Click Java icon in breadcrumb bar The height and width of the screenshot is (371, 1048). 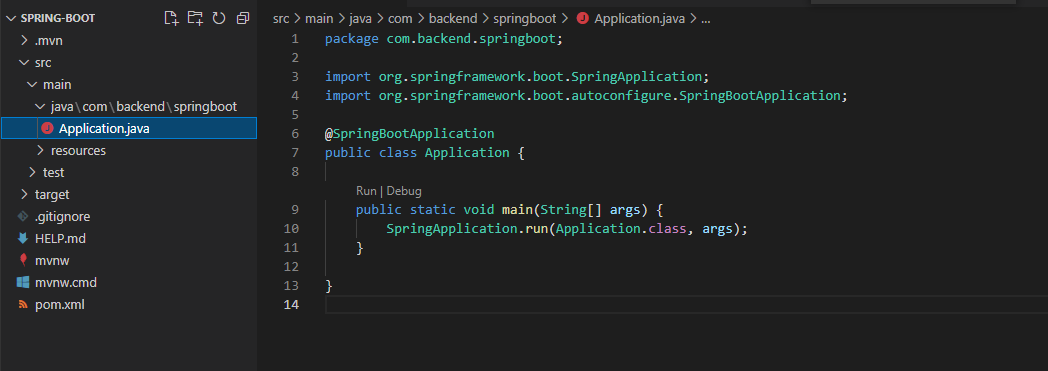(x=582, y=19)
